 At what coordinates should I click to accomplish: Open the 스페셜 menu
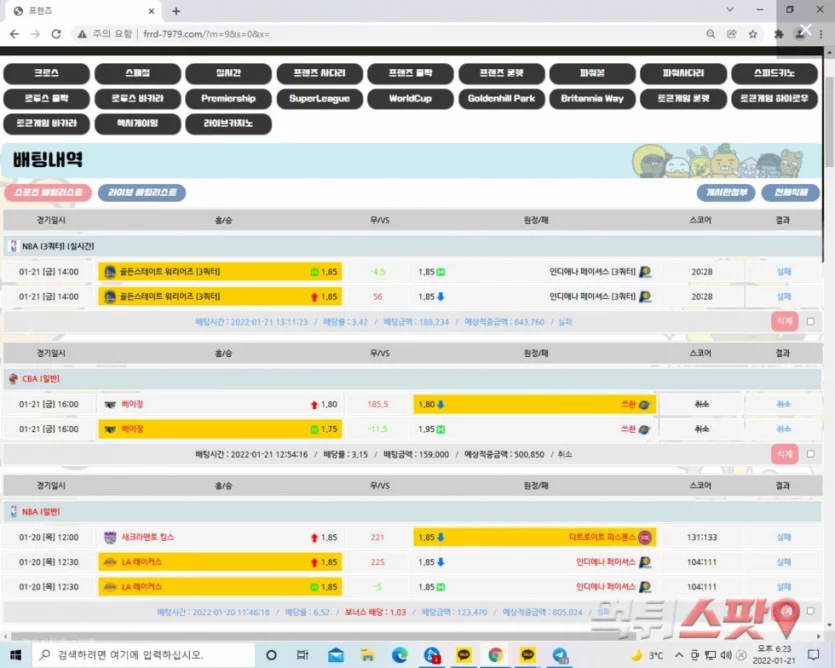click(137, 74)
